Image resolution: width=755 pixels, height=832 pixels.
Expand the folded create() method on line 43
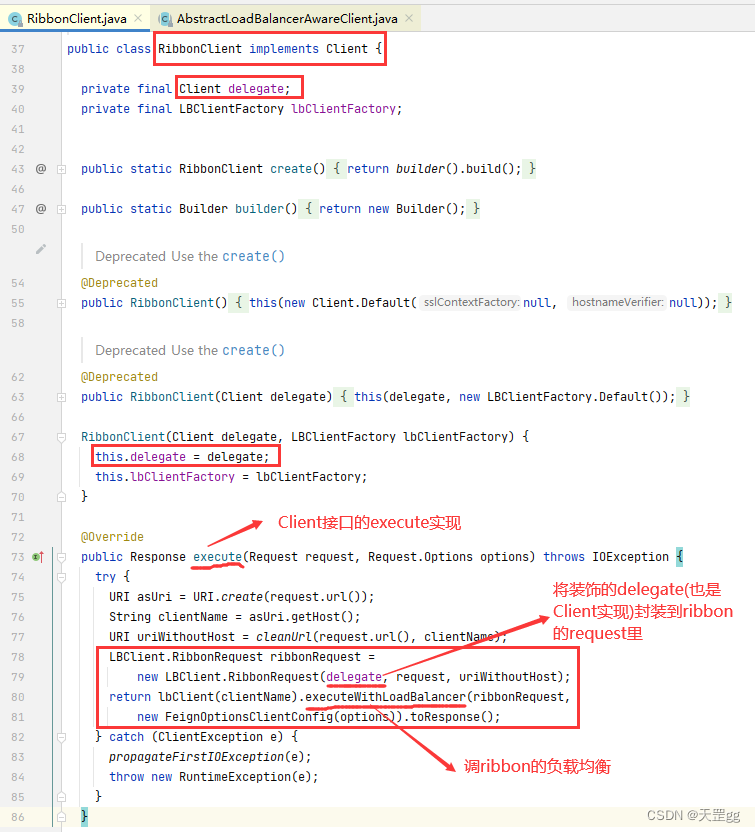pyautogui.click(x=62, y=169)
